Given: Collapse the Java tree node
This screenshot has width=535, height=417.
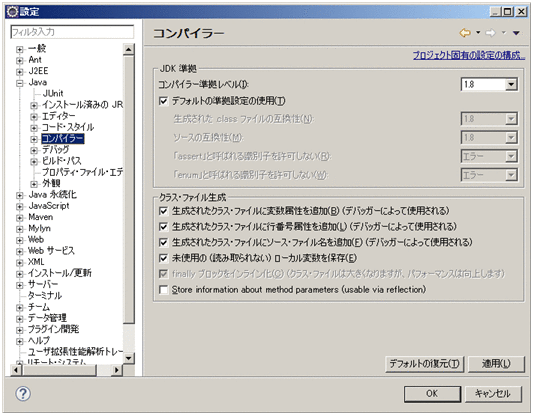Looking at the screenshot, I should [20, 83].
